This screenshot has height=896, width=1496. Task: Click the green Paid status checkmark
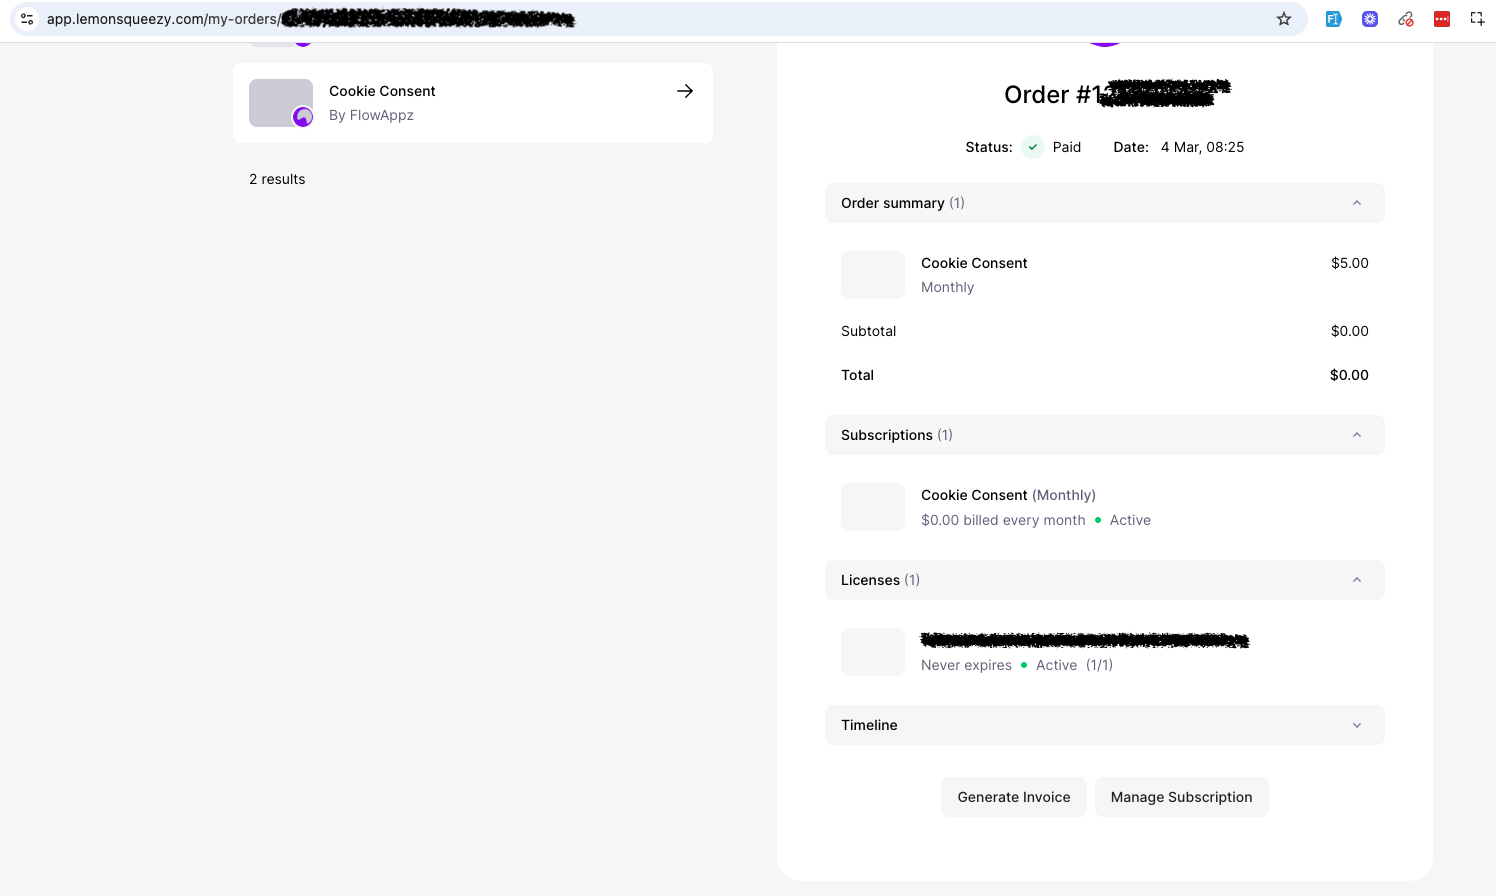[x=1033, y=147]
